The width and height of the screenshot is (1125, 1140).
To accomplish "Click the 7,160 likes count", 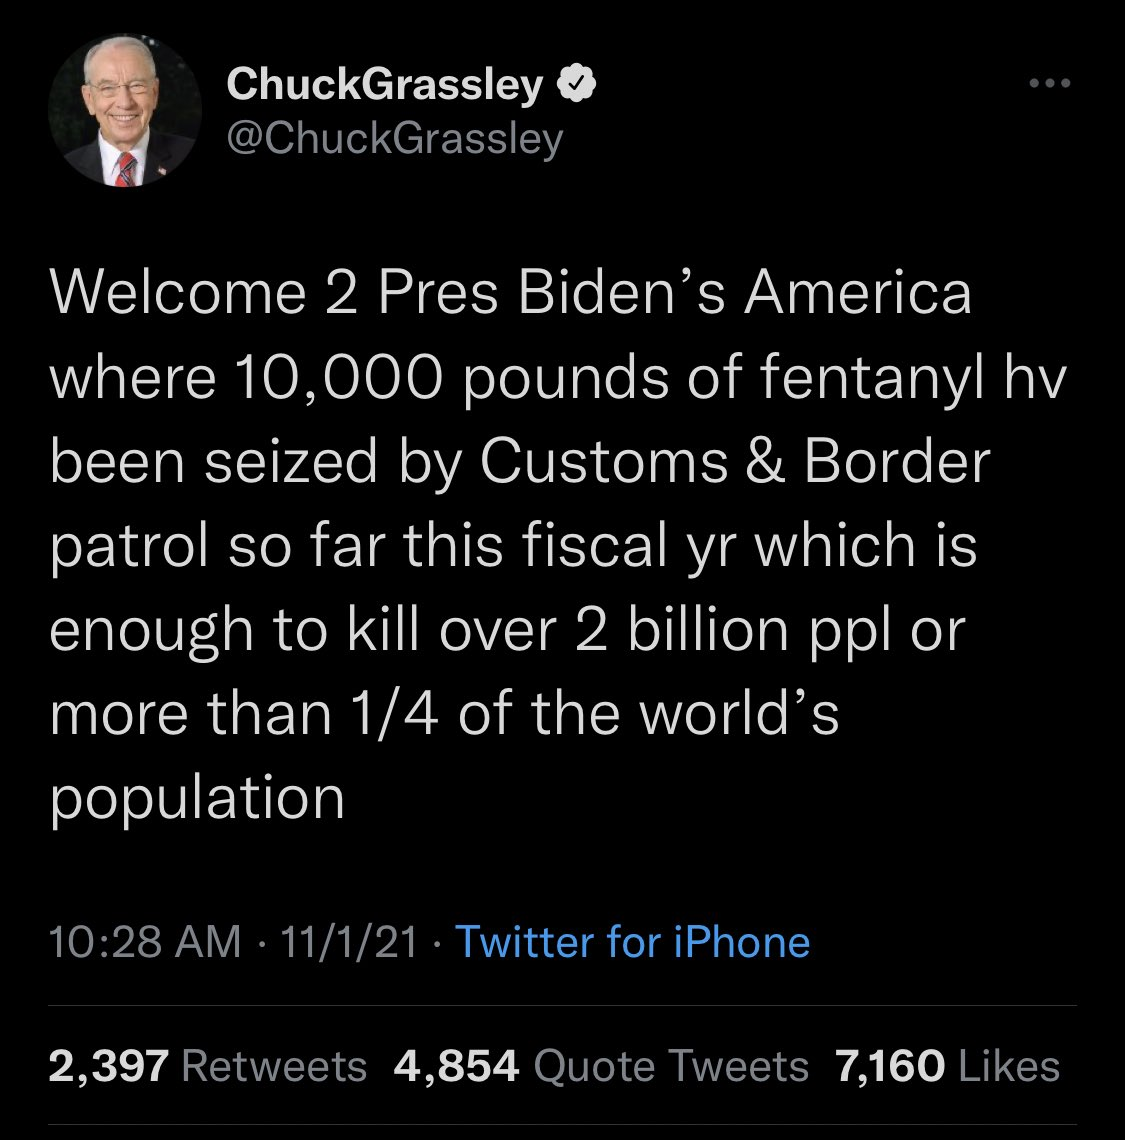I will pyautogui.click(x=890, y=1065).
